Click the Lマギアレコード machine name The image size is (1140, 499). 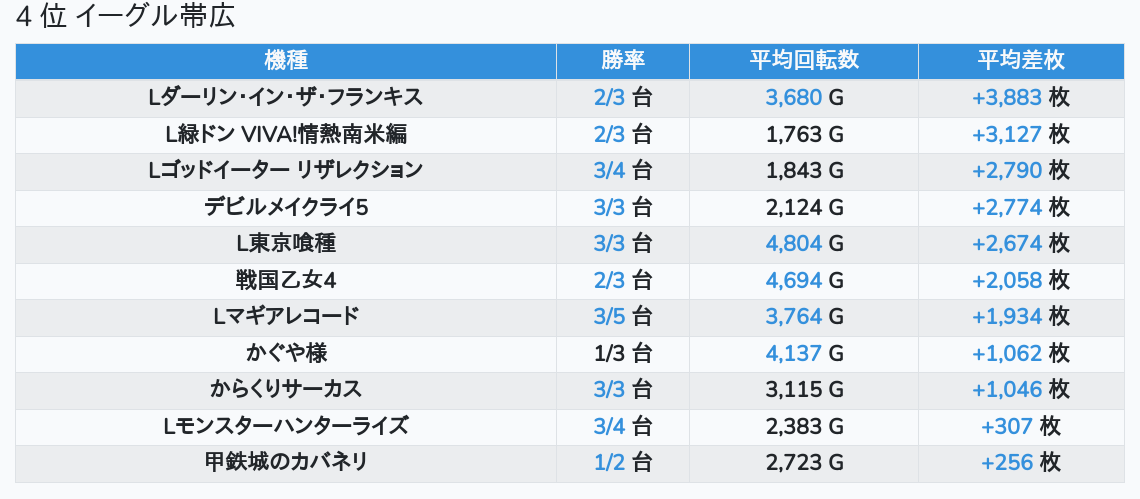[286, 317]
